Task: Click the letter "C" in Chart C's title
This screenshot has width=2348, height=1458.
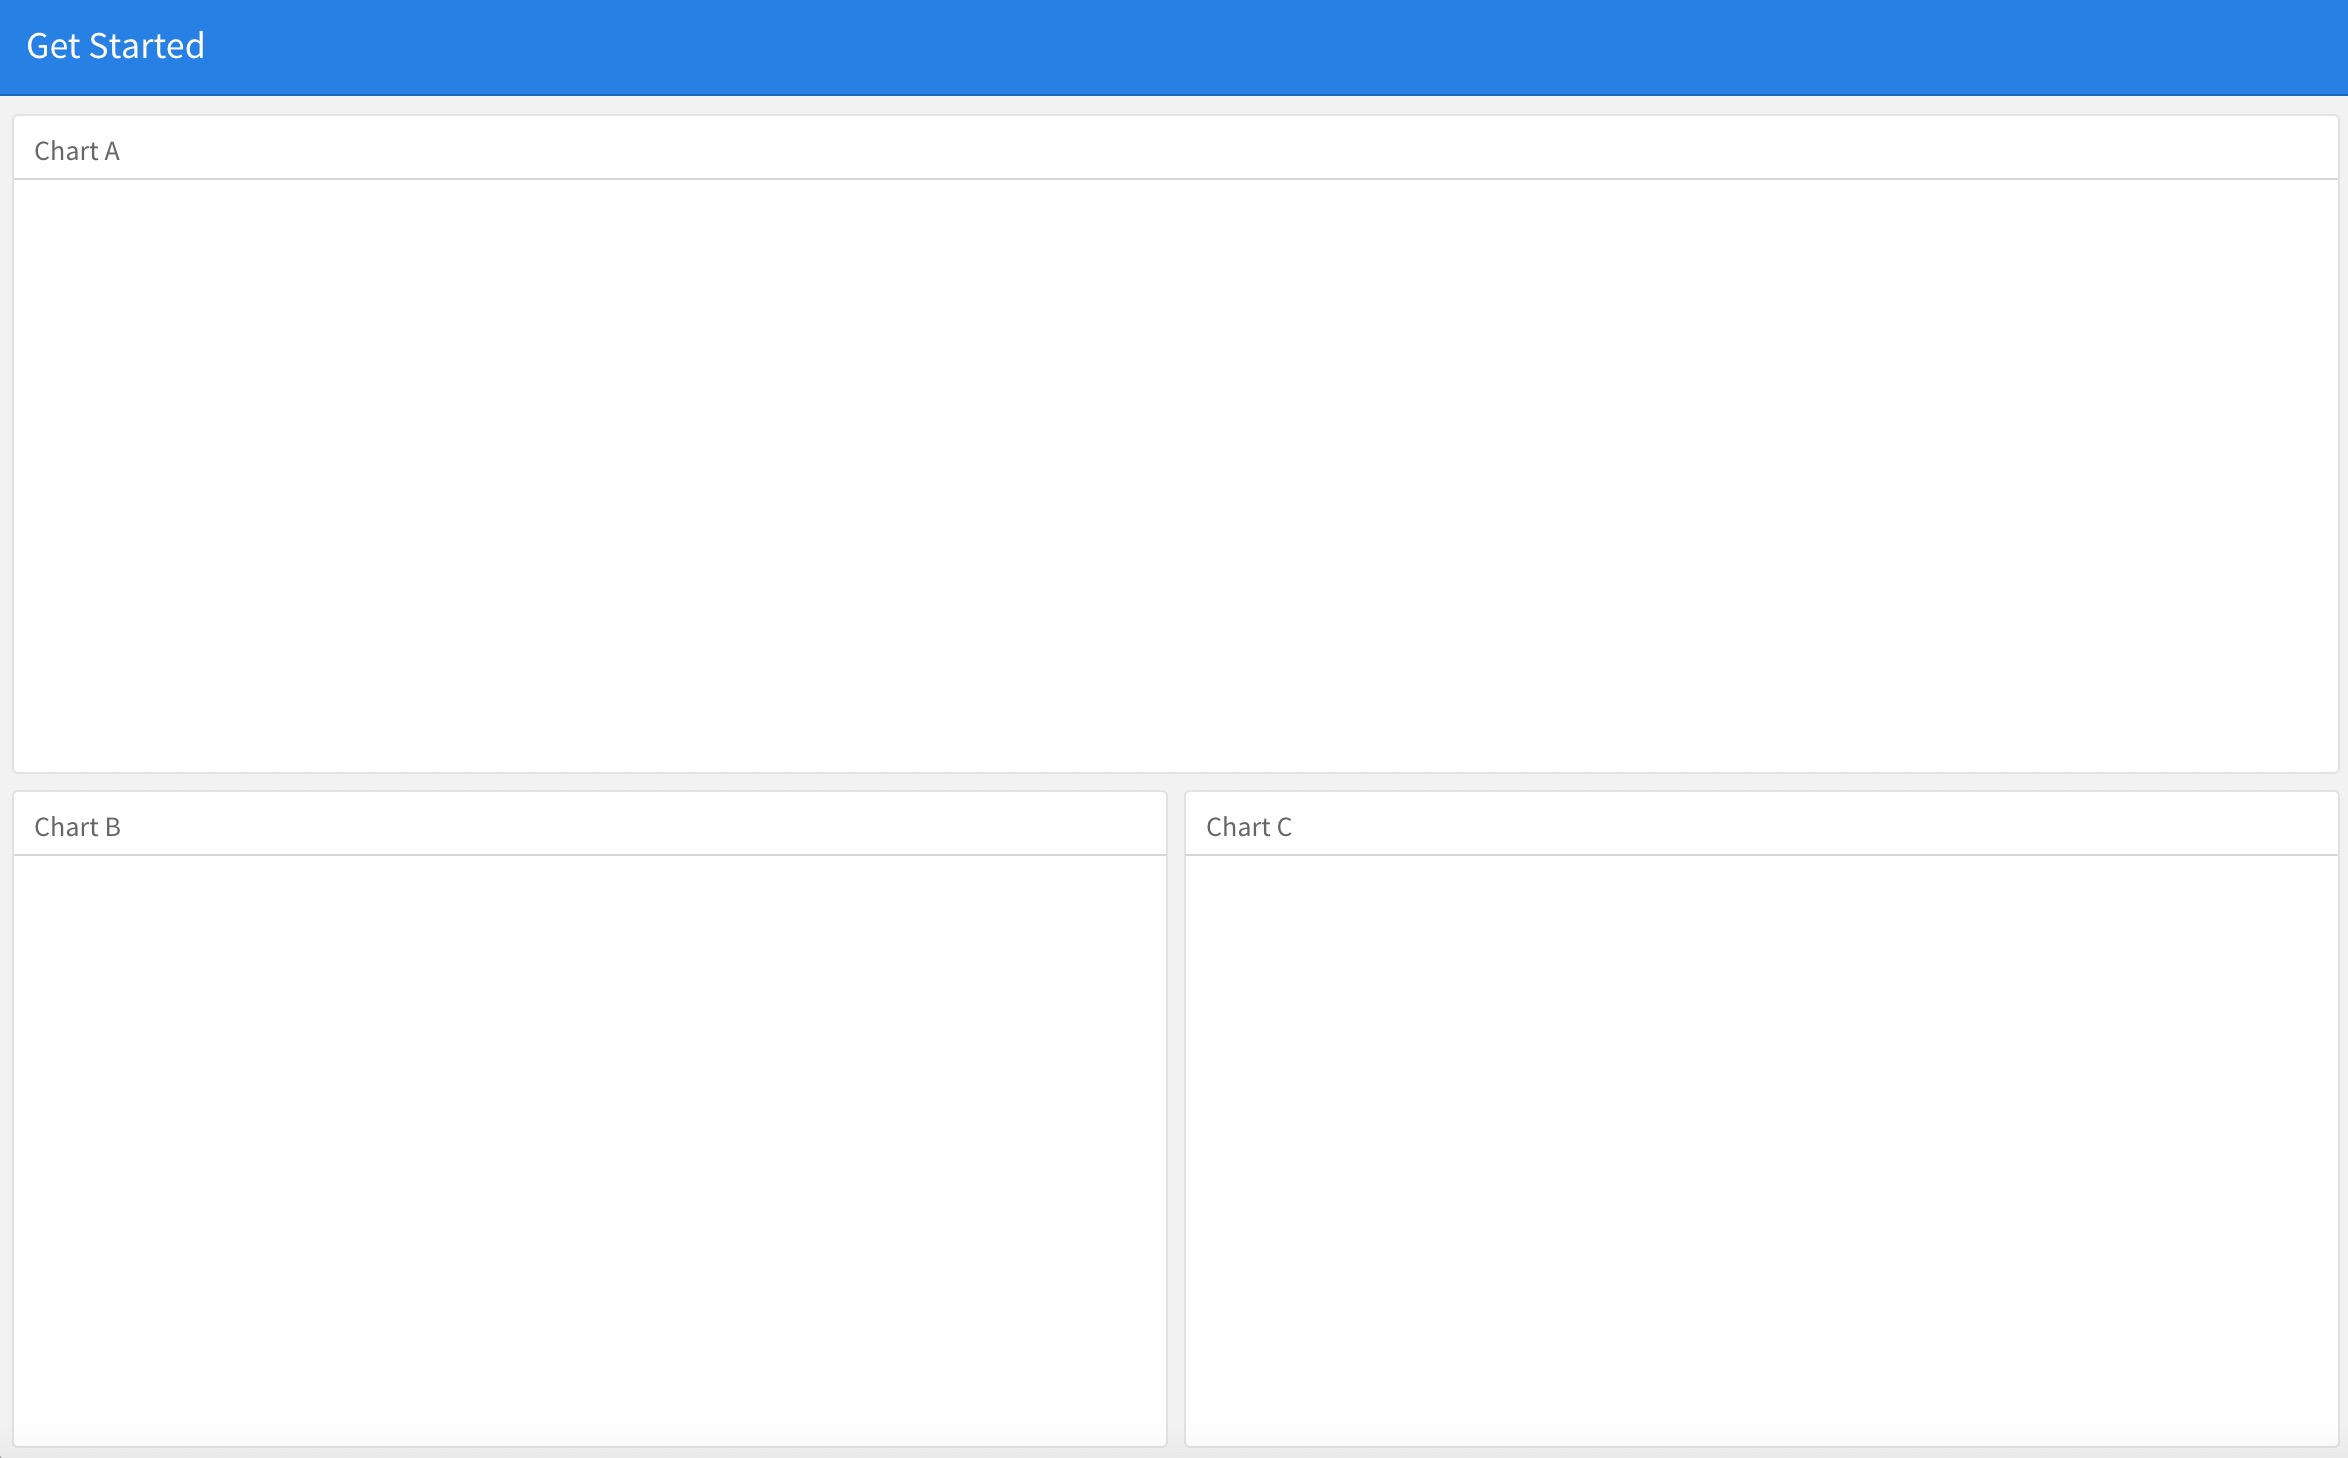Action: pyautogui.click(x=1284, y=827)
